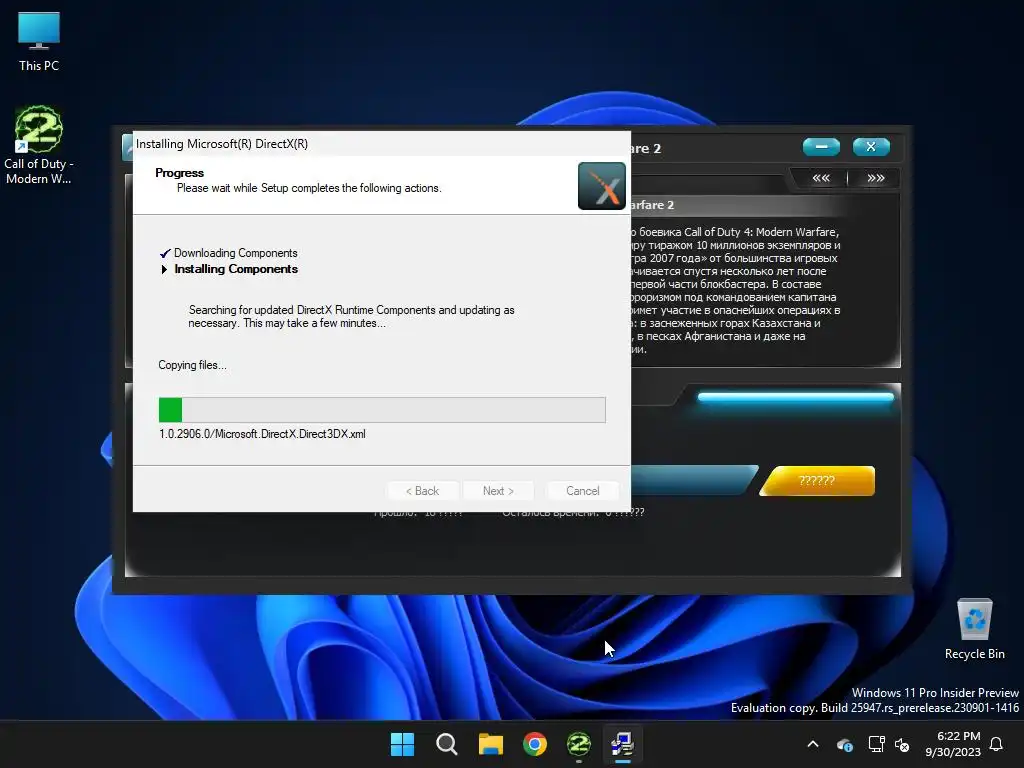Click the green DirectX copy progress bar
Image resolution: width=1024 pixels, height=768 pixels.
pyautogui.click(x=382, y=409)
